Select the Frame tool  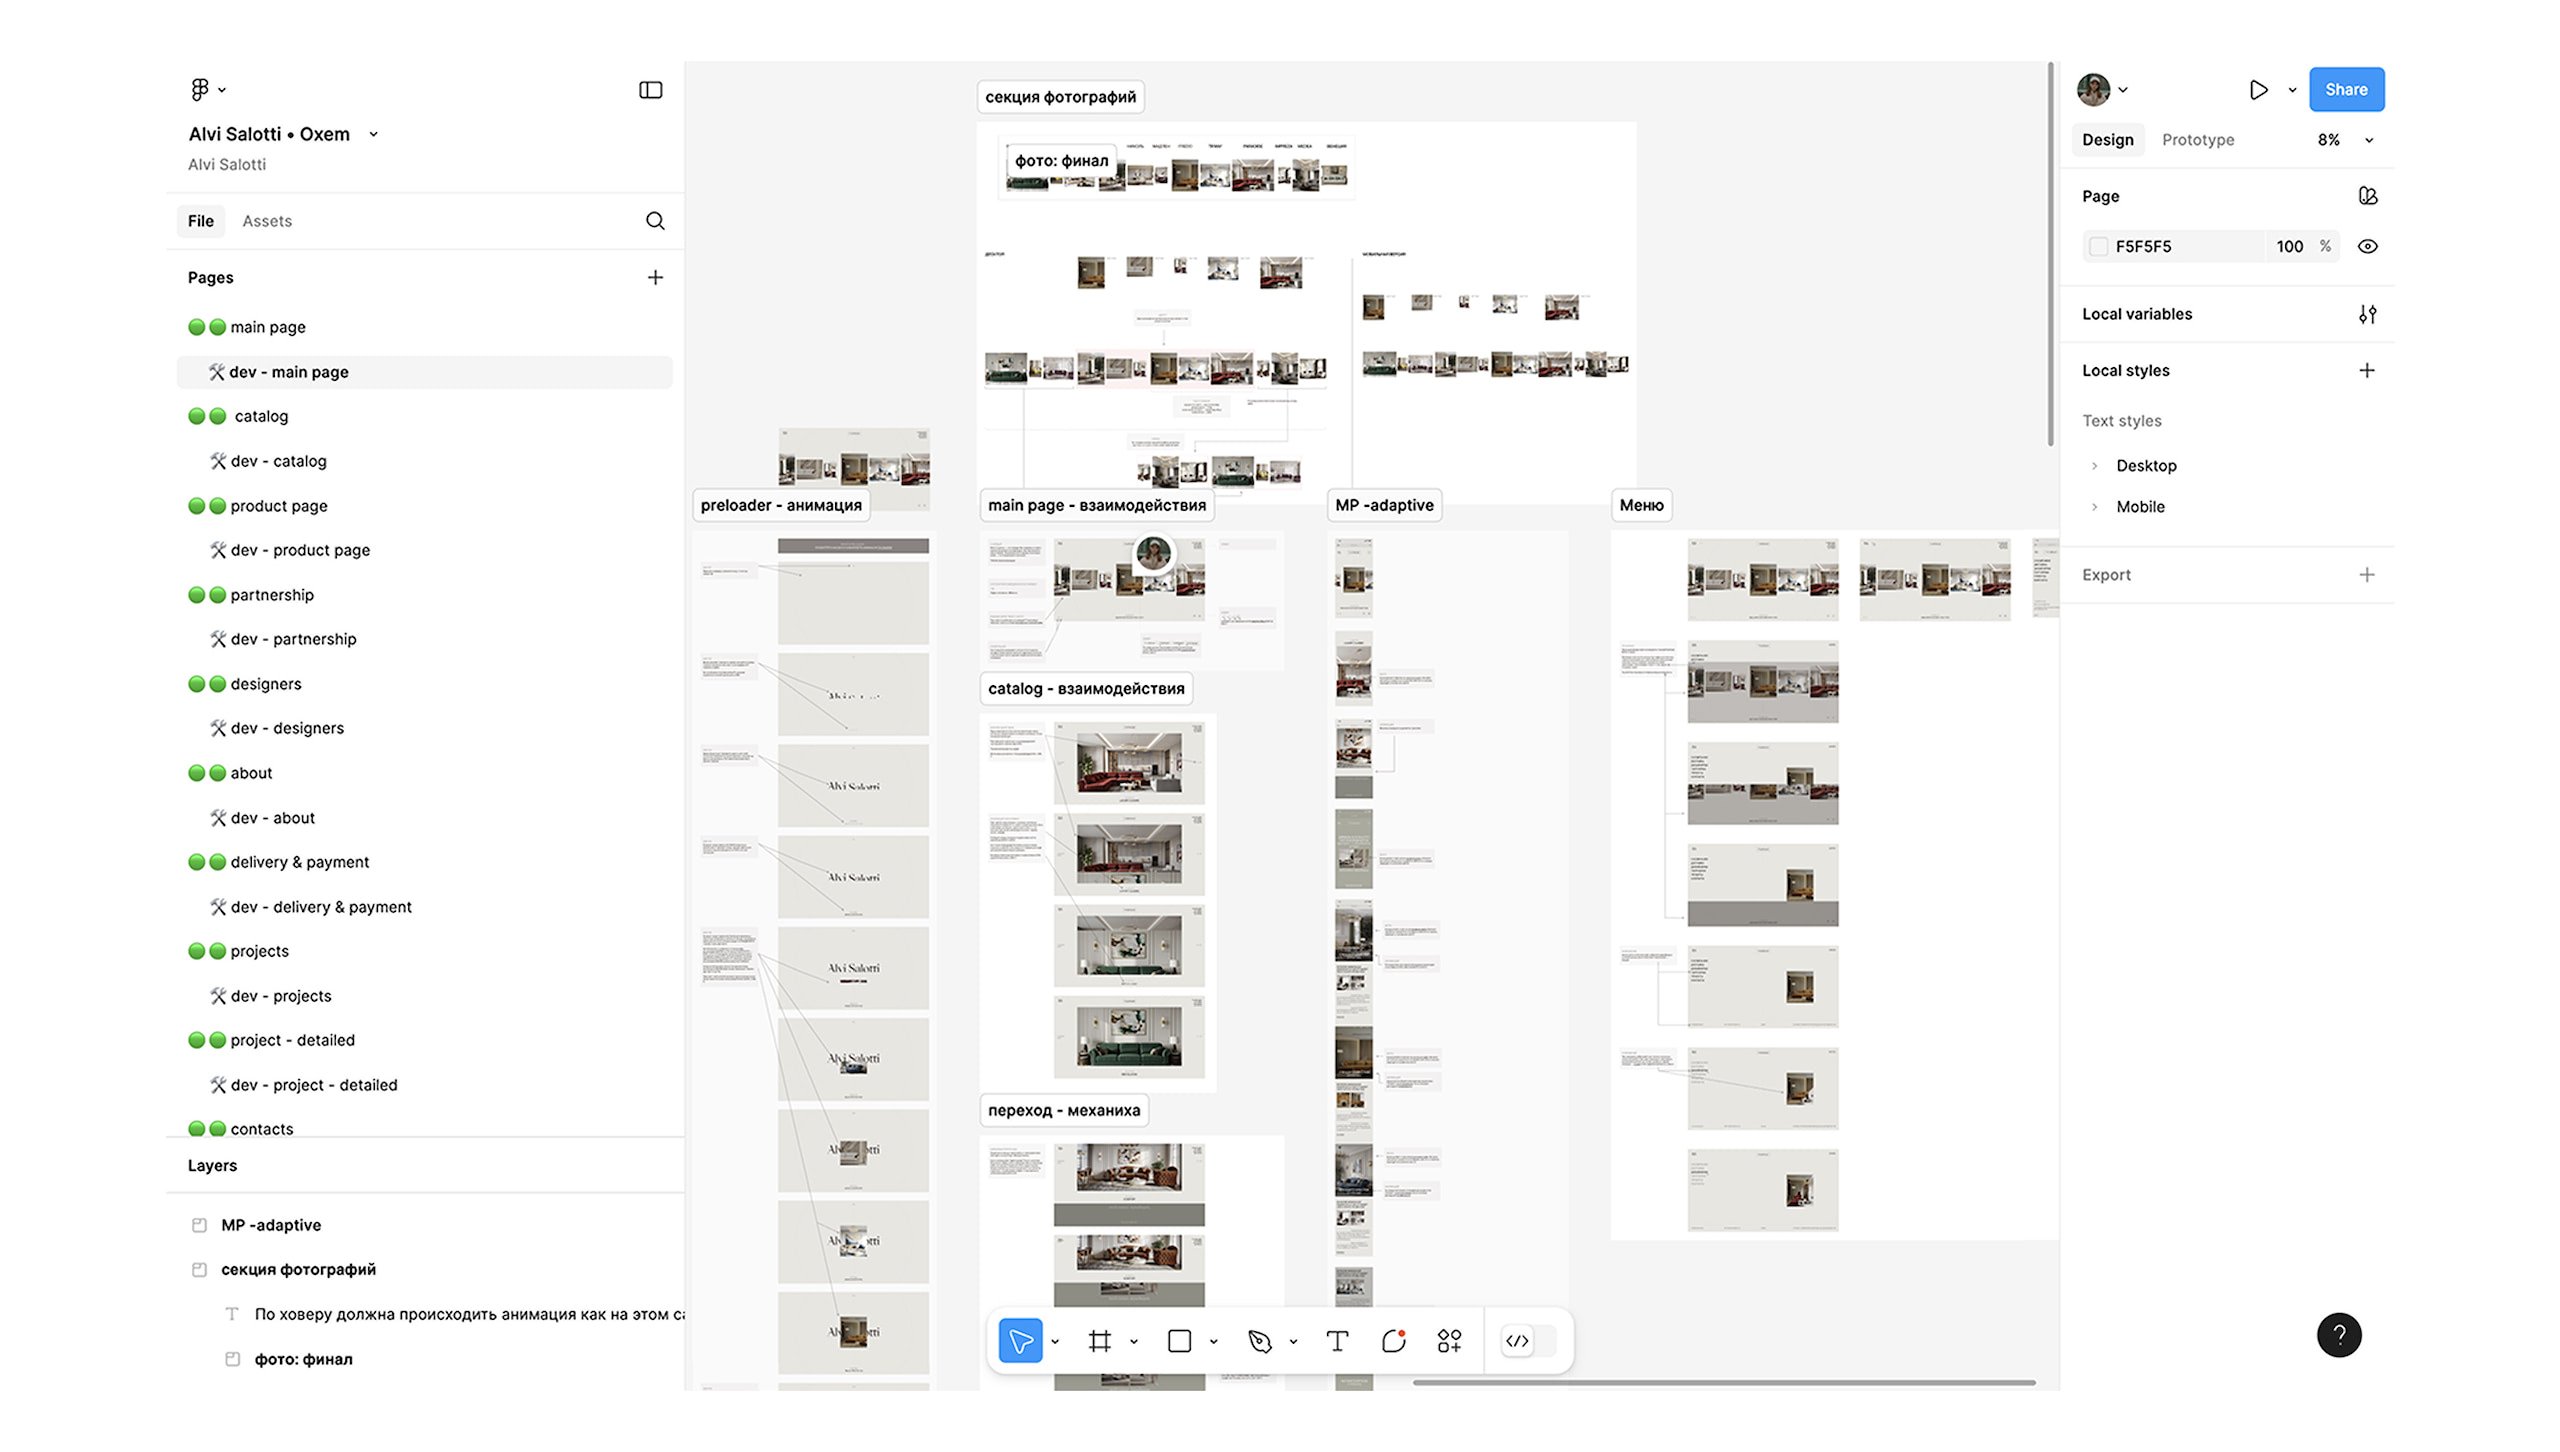pyautogui.click(x=1100, y=1341)
